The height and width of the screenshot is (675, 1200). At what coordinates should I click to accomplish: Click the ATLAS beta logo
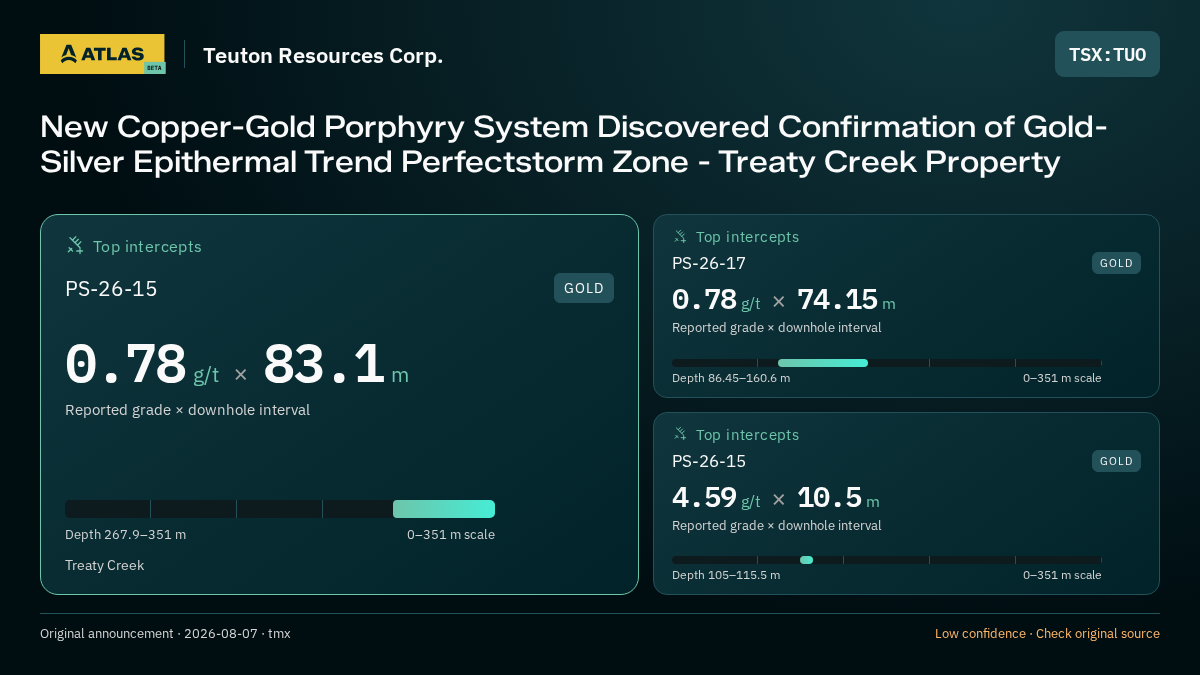coord(102,54)
